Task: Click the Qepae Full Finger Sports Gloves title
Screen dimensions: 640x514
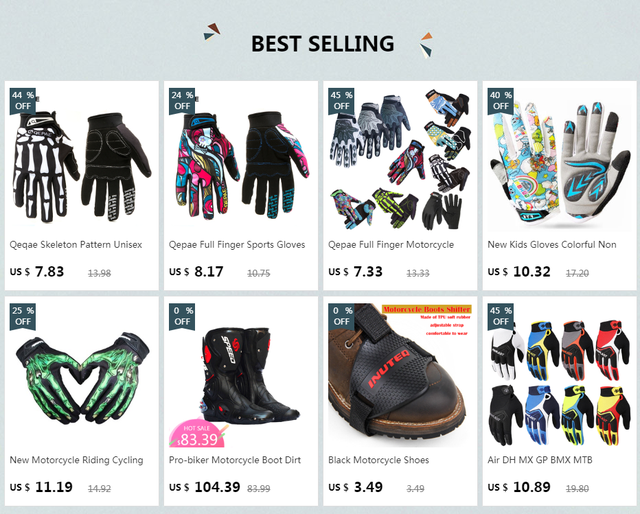Action: pos(237,245)
